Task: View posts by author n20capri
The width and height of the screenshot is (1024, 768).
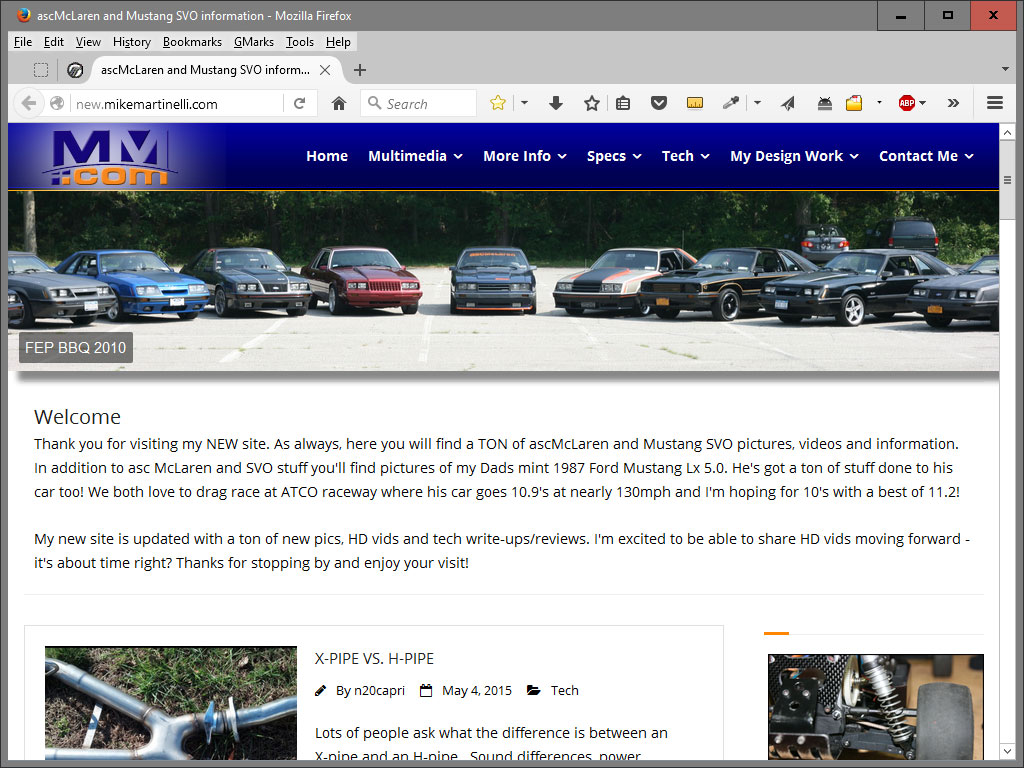Action: click(x=379, y=690)
